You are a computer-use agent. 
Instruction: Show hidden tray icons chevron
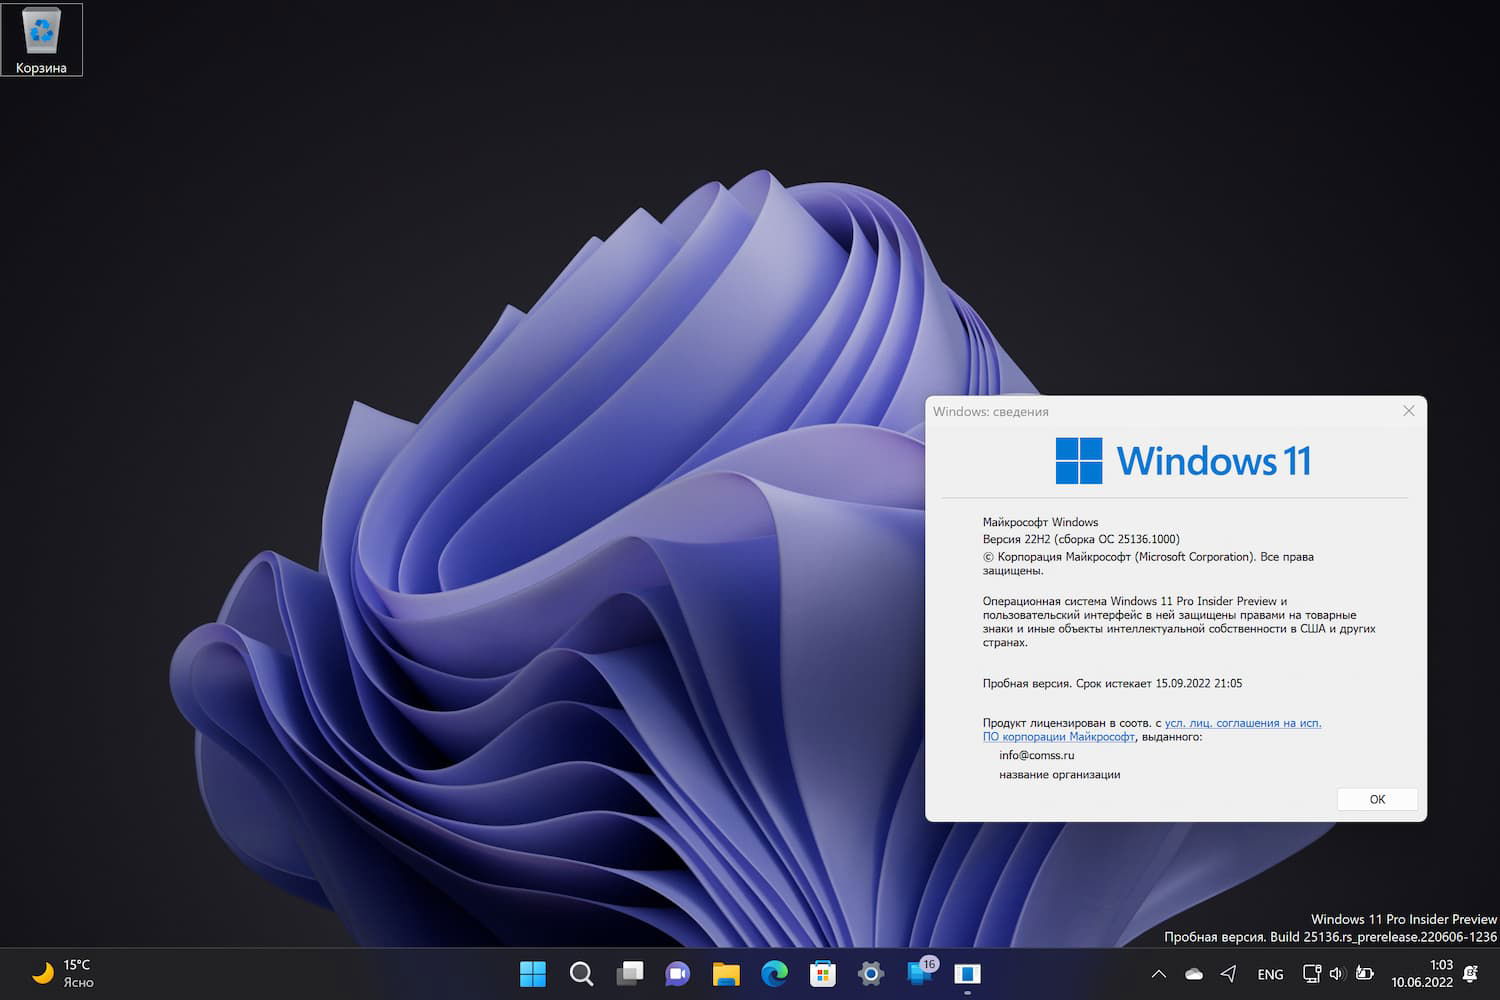pos(1159,974)
